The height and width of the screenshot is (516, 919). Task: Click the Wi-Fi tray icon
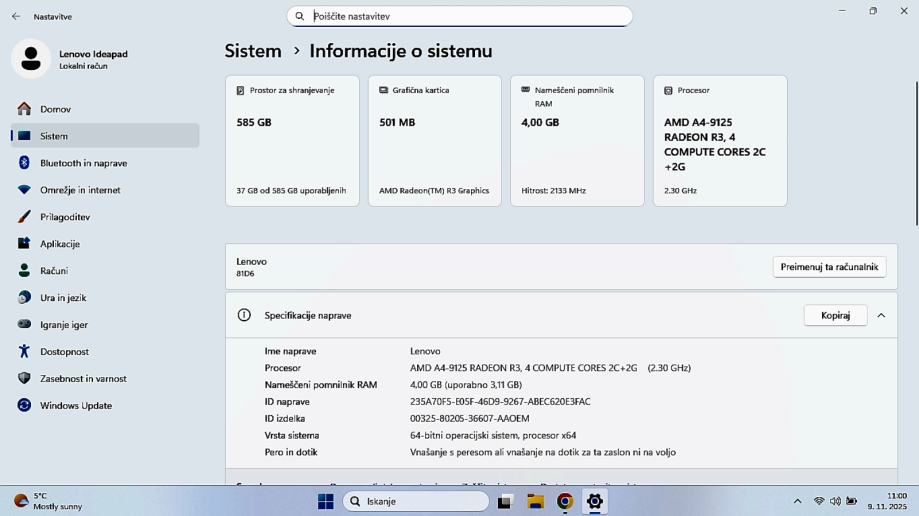pyautogui.click(x=819, y=501)
